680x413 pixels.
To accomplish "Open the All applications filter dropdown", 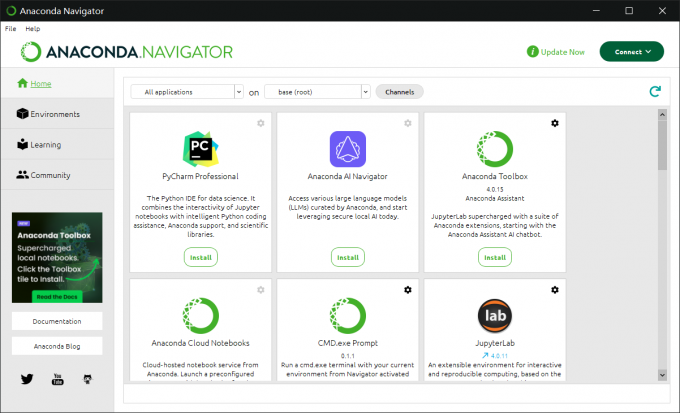I will pyautogui.click(x=187, y=92).
